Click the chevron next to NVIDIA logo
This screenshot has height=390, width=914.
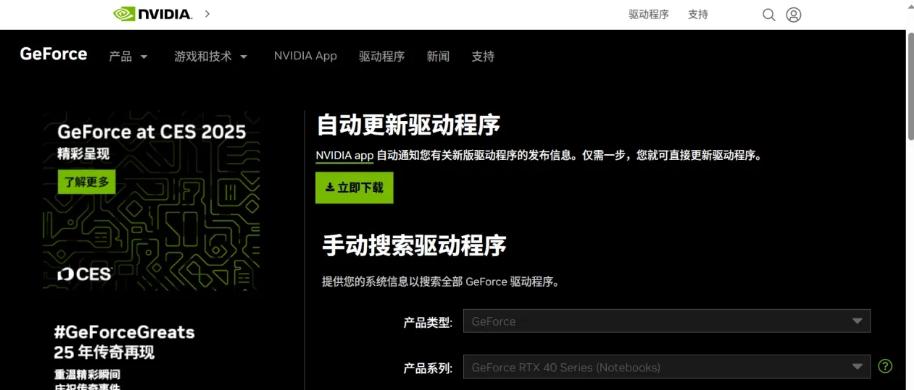point(207,14)
